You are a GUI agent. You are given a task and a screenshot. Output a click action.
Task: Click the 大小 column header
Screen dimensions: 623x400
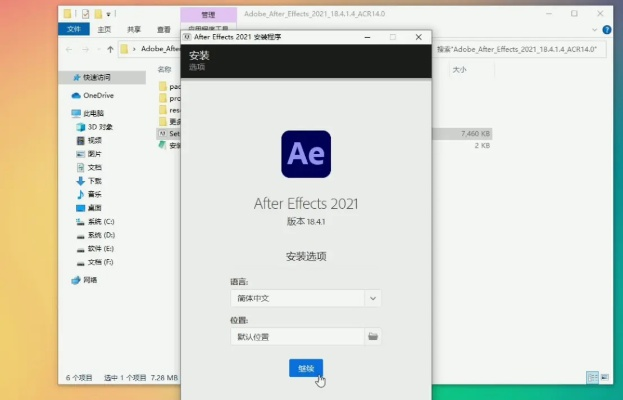click(459, 70)
